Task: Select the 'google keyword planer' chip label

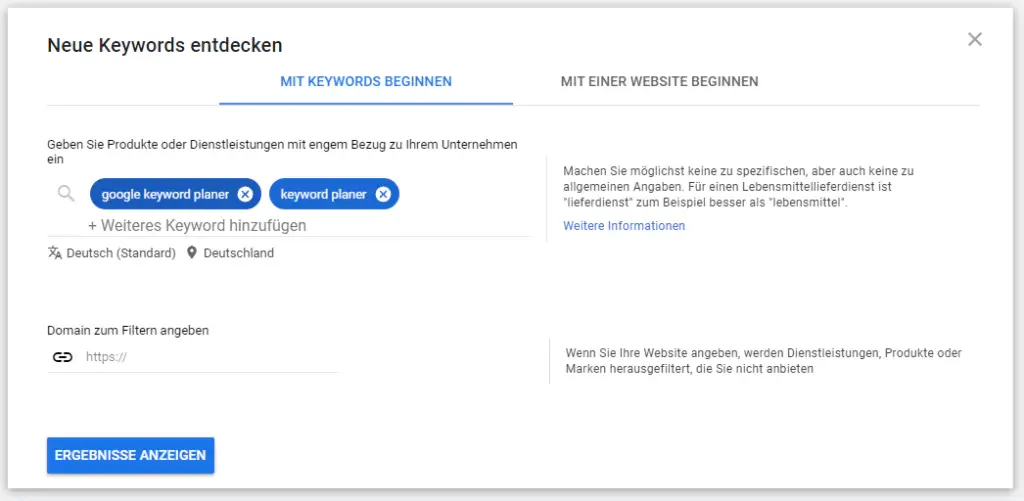Action: (x=165, y=194)
